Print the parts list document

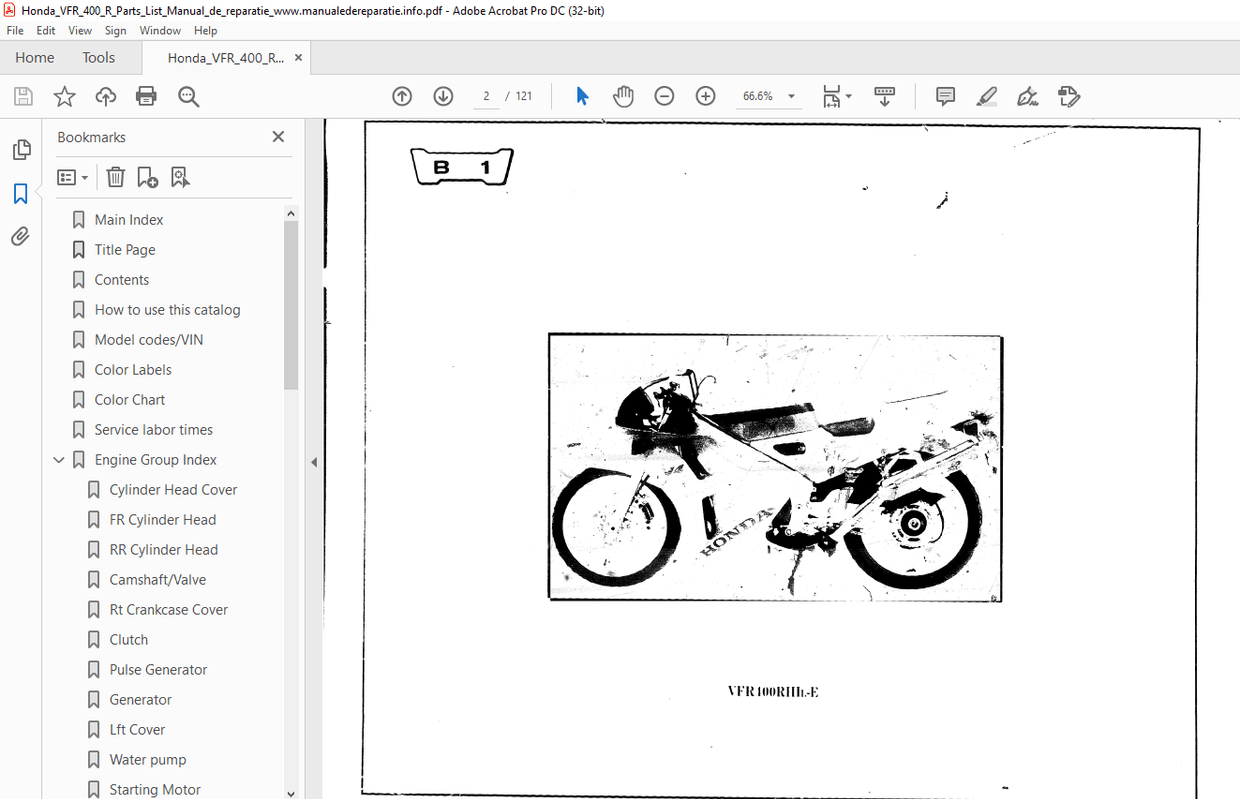click(x=146, y=96)
